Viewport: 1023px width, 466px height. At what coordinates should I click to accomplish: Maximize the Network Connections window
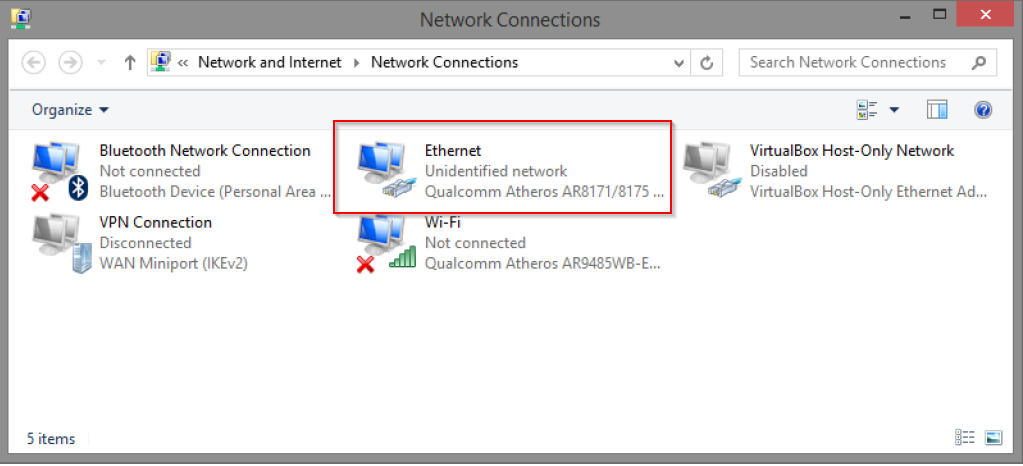939,15
